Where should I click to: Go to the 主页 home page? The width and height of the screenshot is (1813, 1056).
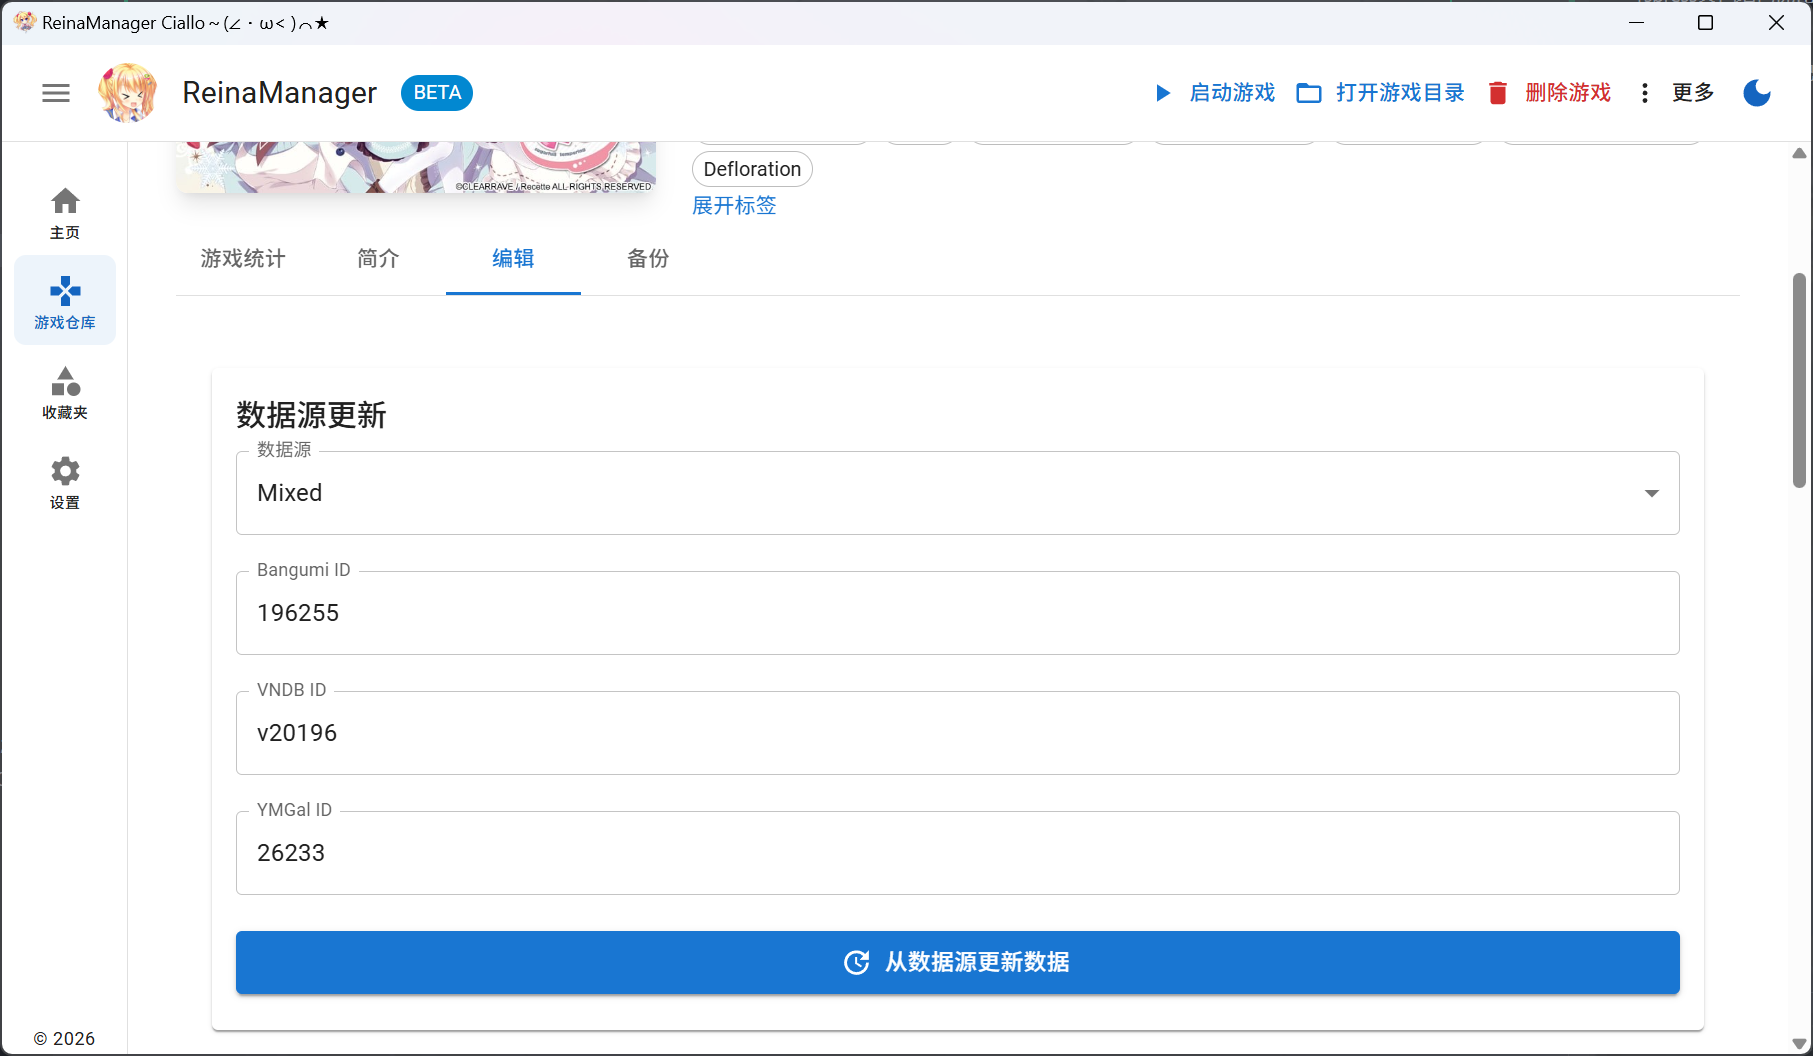coord(65,213)
